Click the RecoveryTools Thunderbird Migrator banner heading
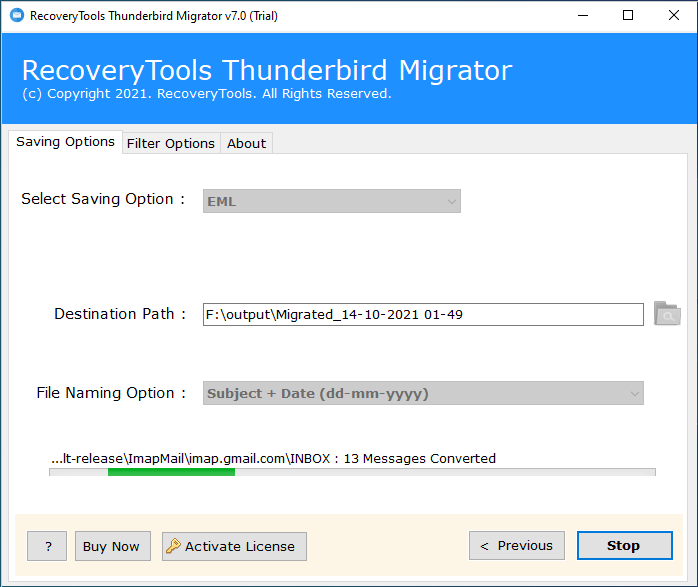Image resolution: width=698 pixels, height=587 pixels. point(267,70)
